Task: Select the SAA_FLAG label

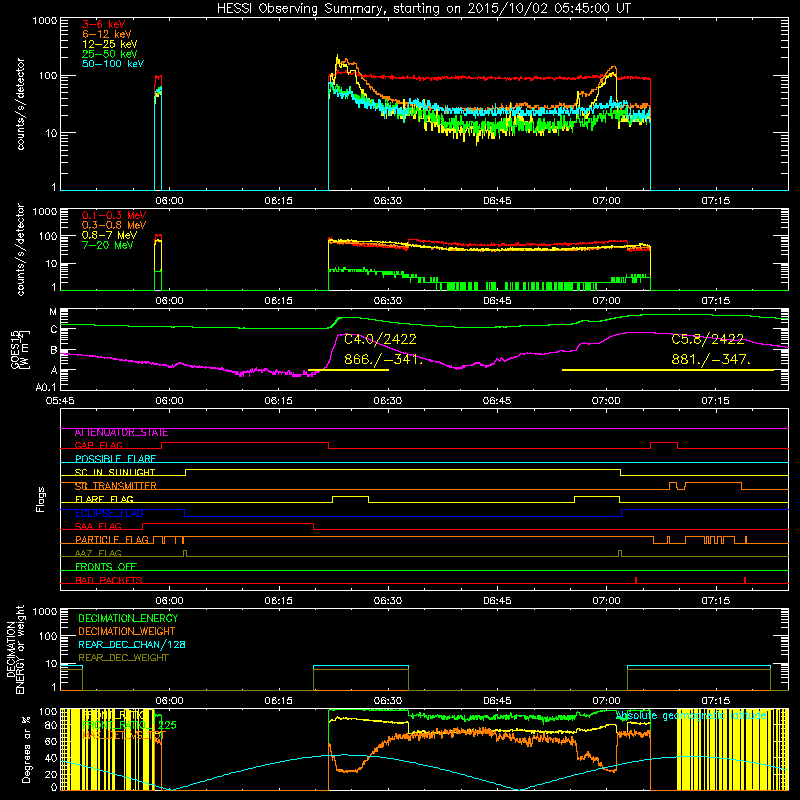Action: (x=98, y=527)
